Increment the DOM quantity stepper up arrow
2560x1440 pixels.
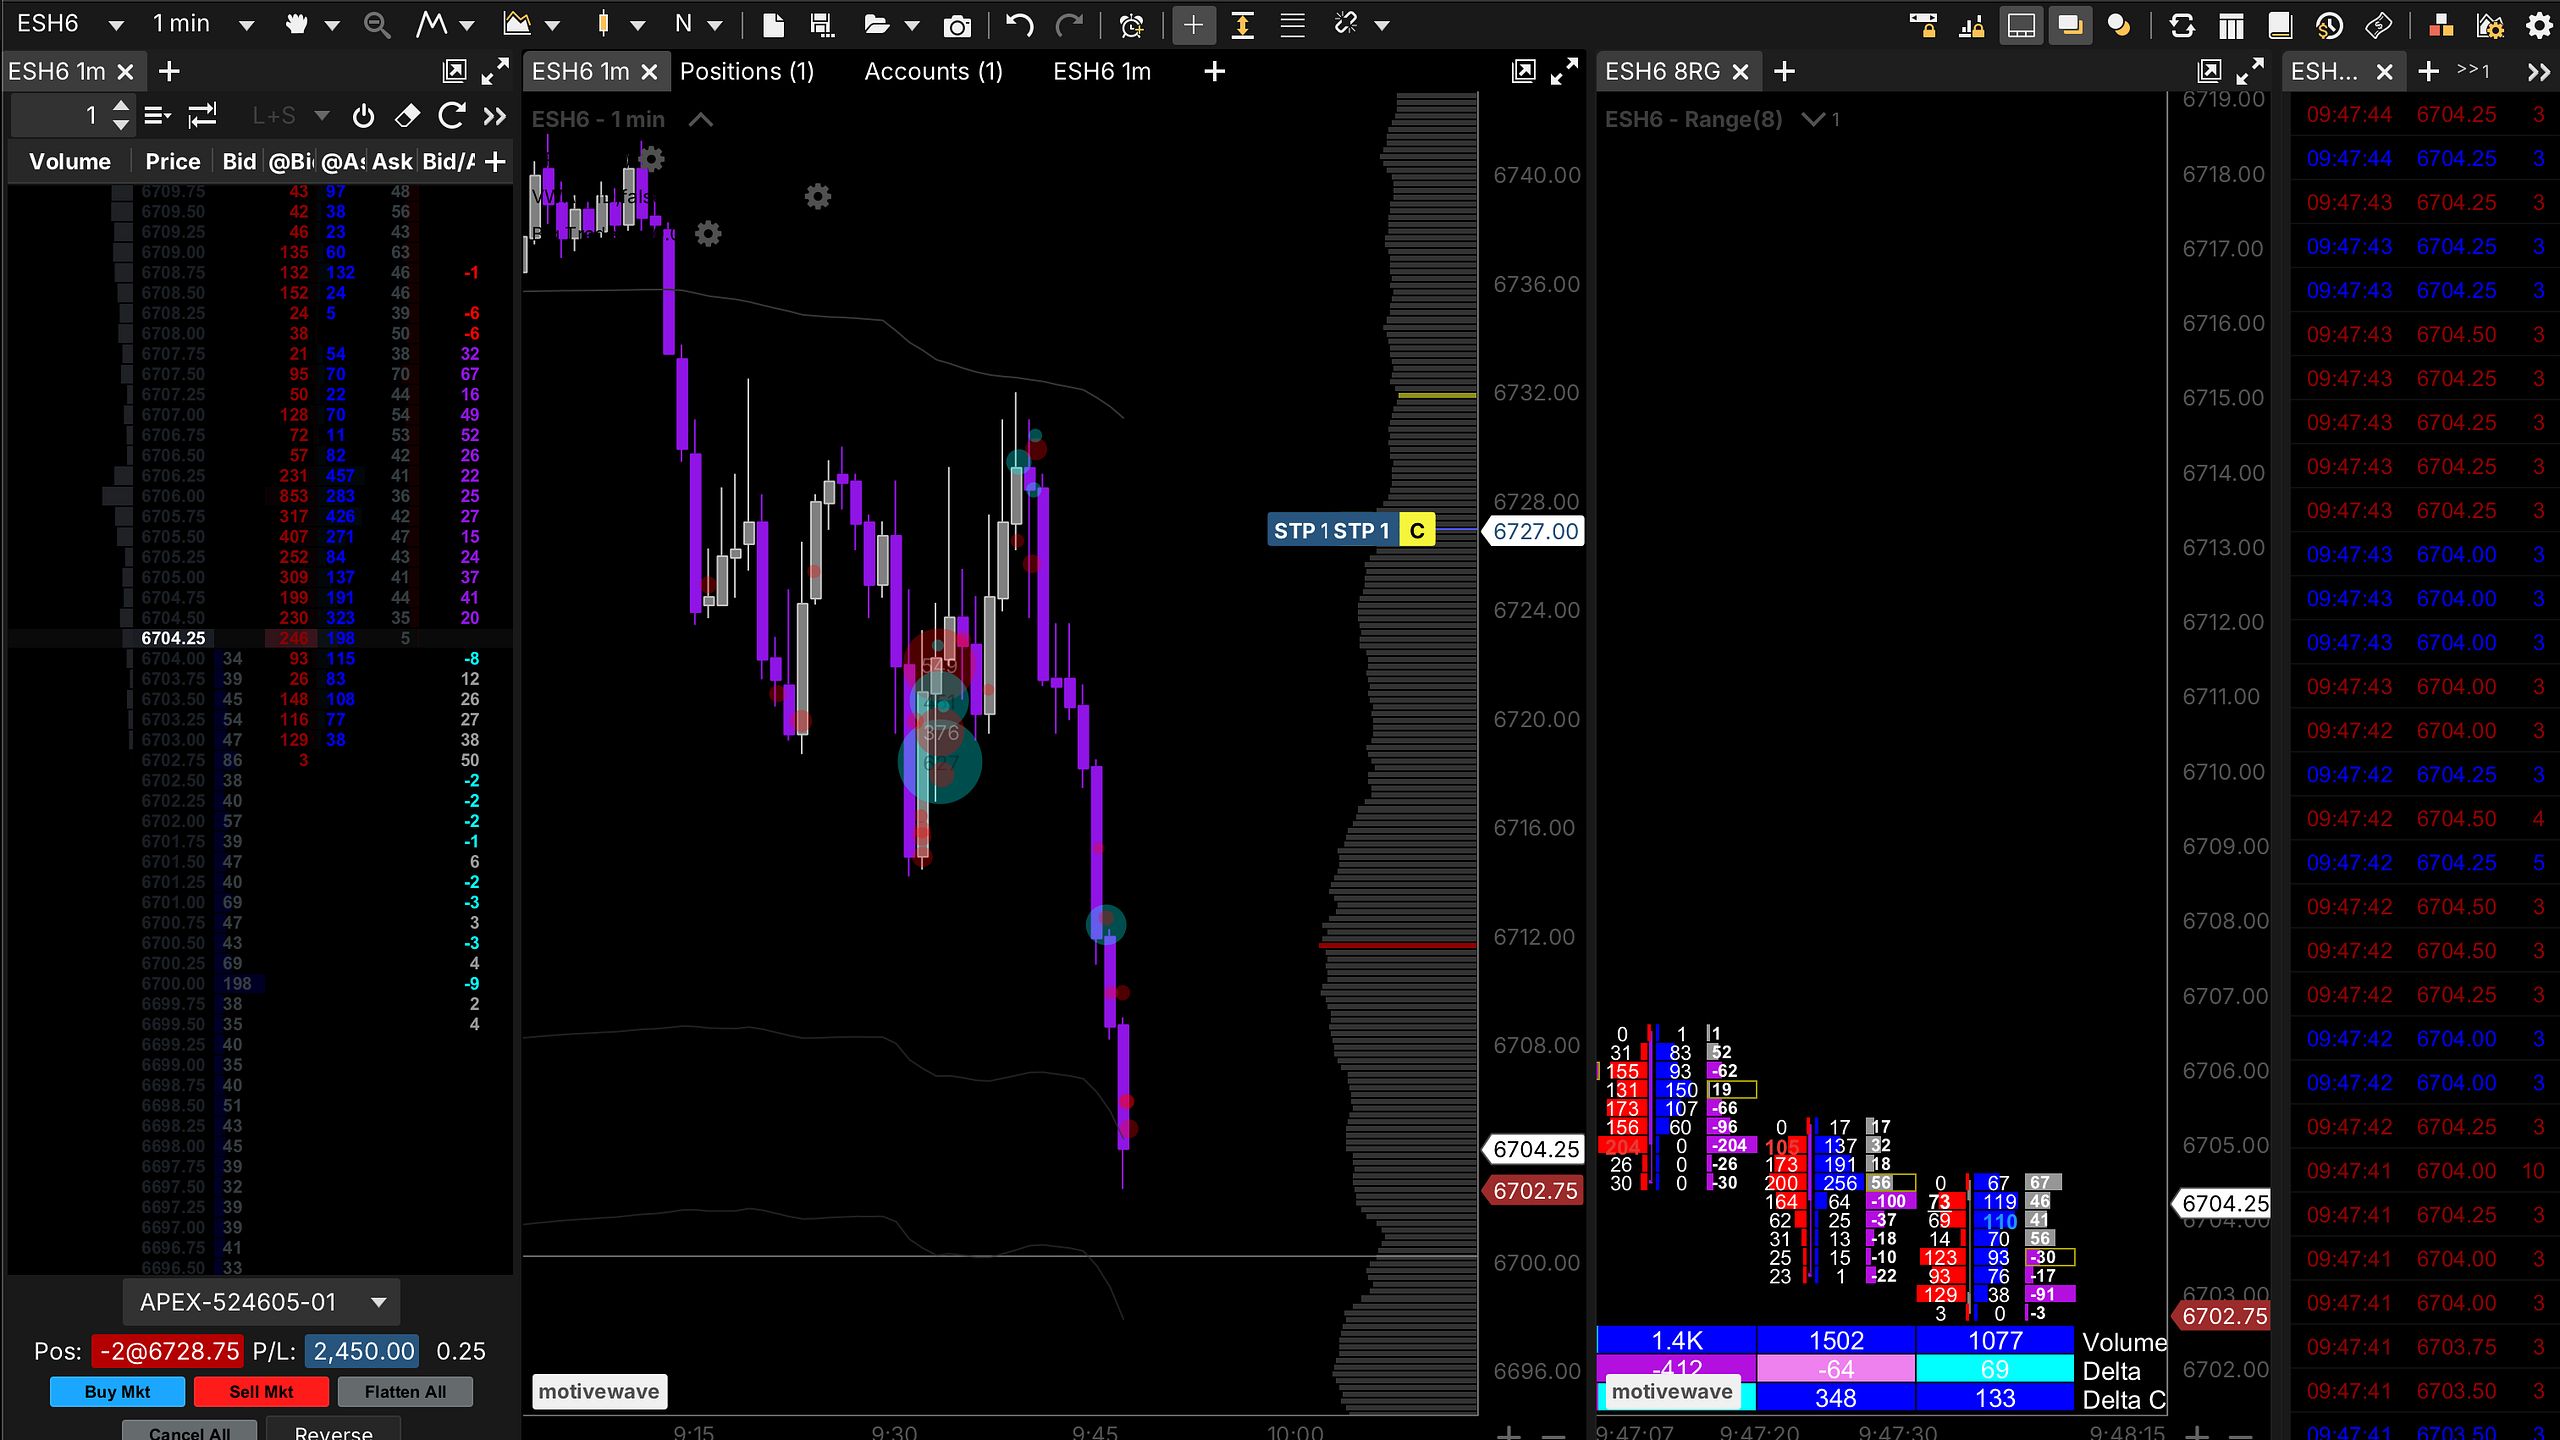pyautogui.click(x=121, y=106)
